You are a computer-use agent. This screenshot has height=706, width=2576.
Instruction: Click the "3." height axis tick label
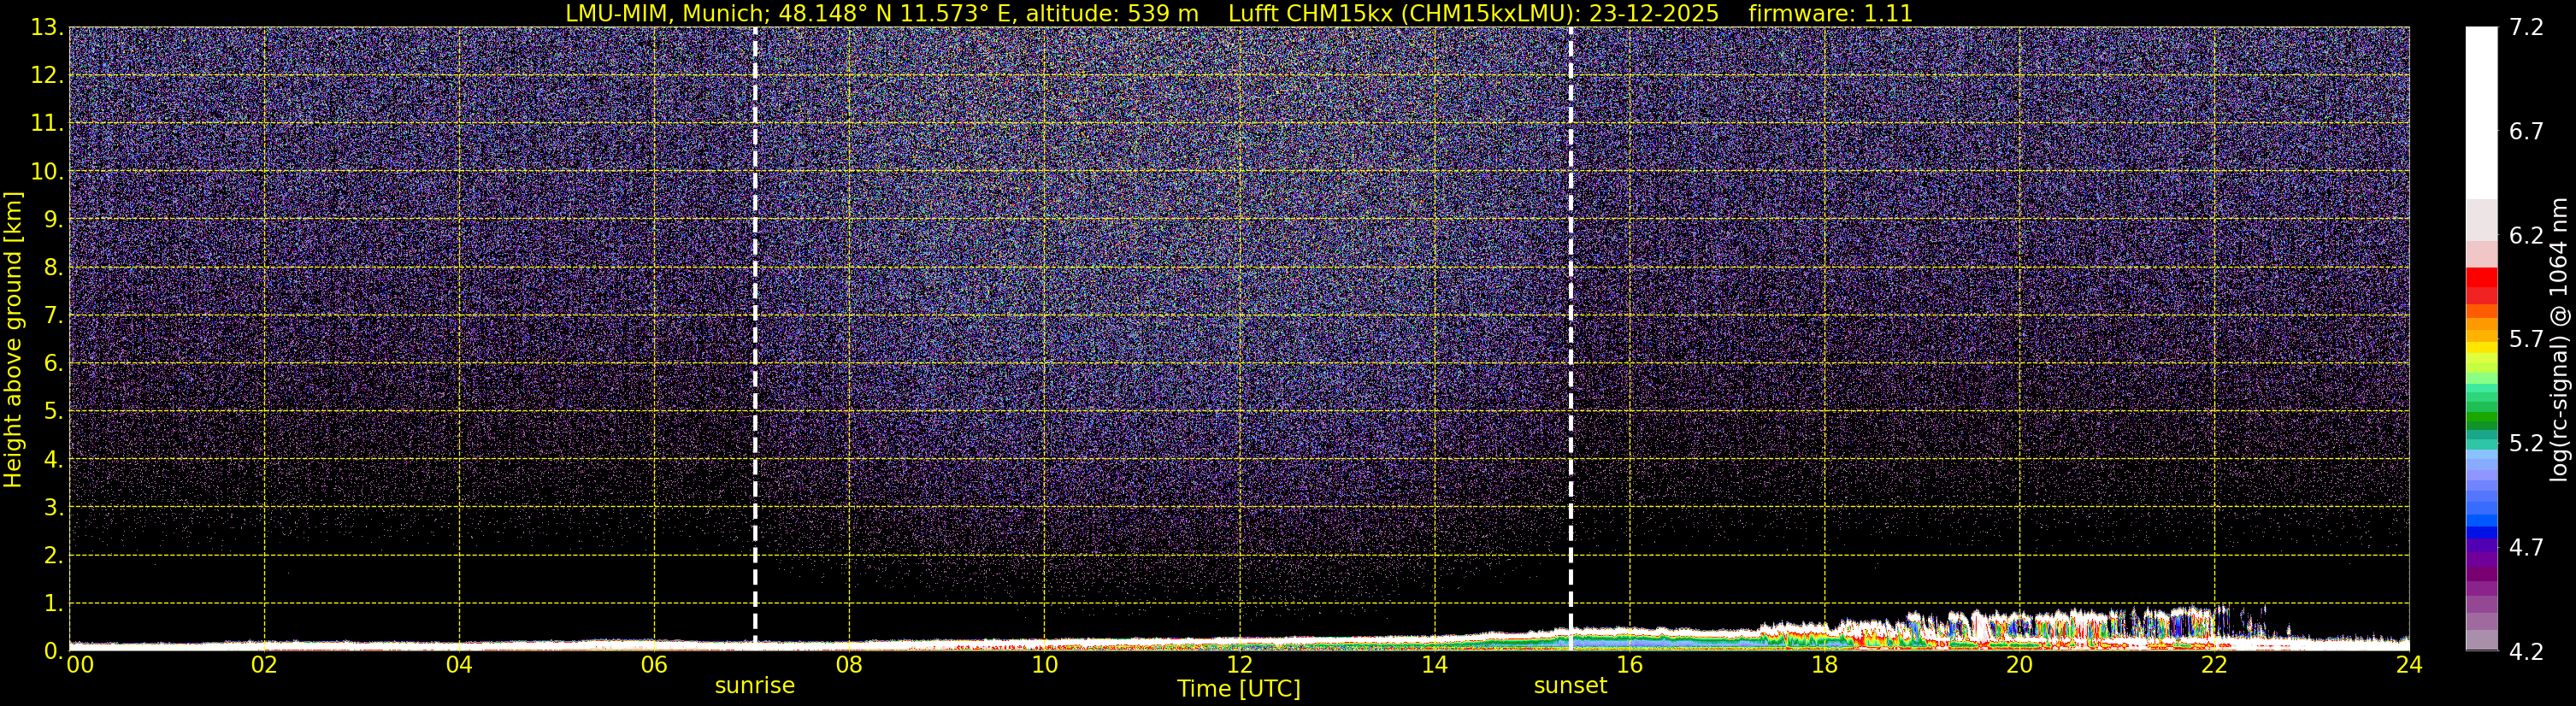tap(53, 507)
